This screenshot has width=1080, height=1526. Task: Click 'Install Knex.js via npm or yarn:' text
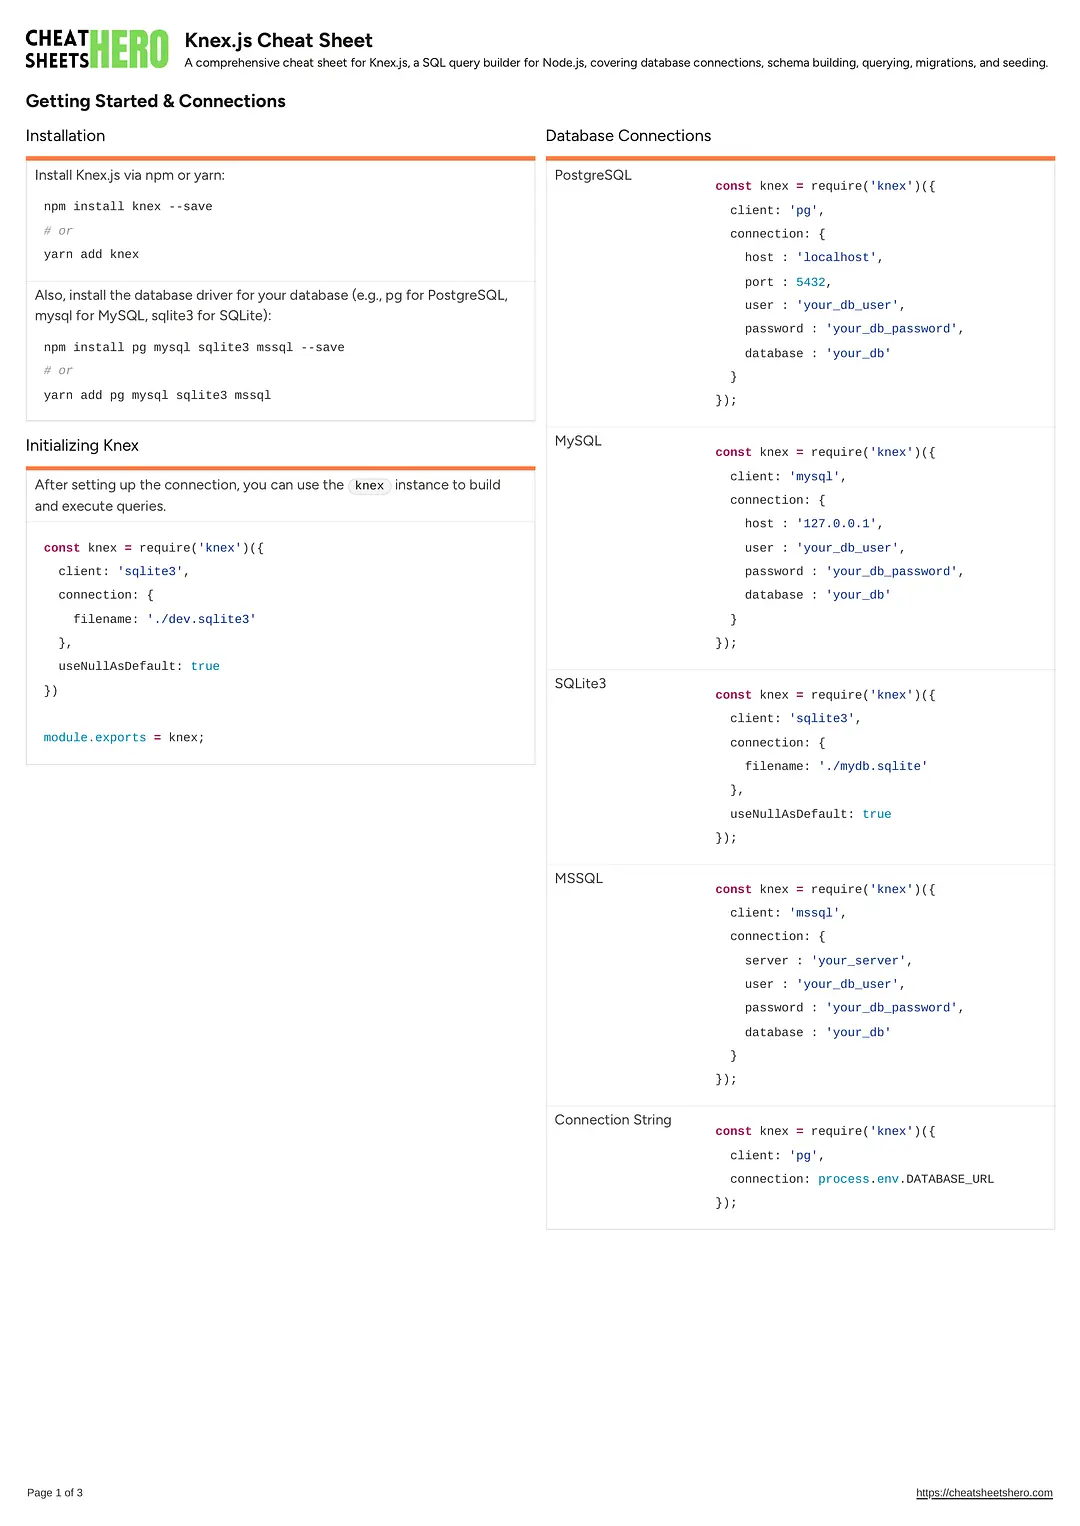(x=130, y=175)
